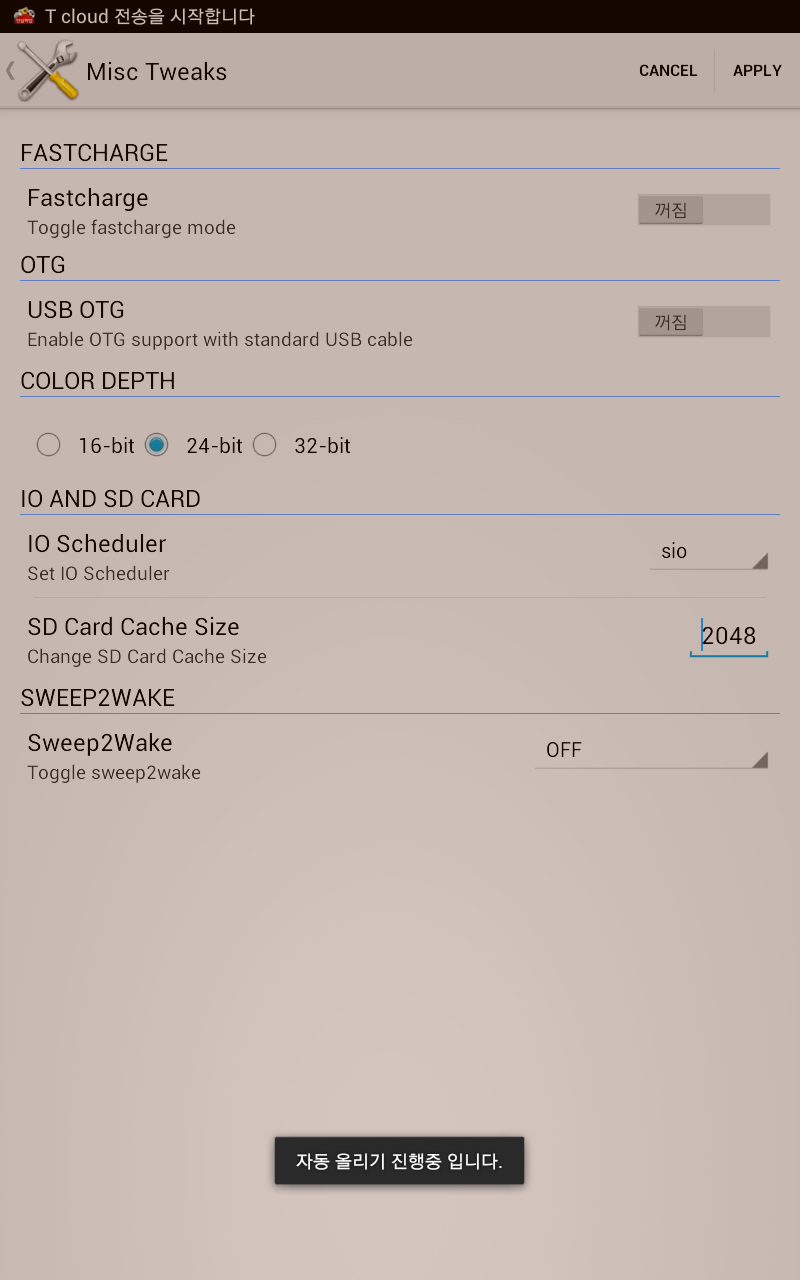The image size is (800, 1280).
Task: Choose the 32-bit color depth radio button
Action: [264, 445]
